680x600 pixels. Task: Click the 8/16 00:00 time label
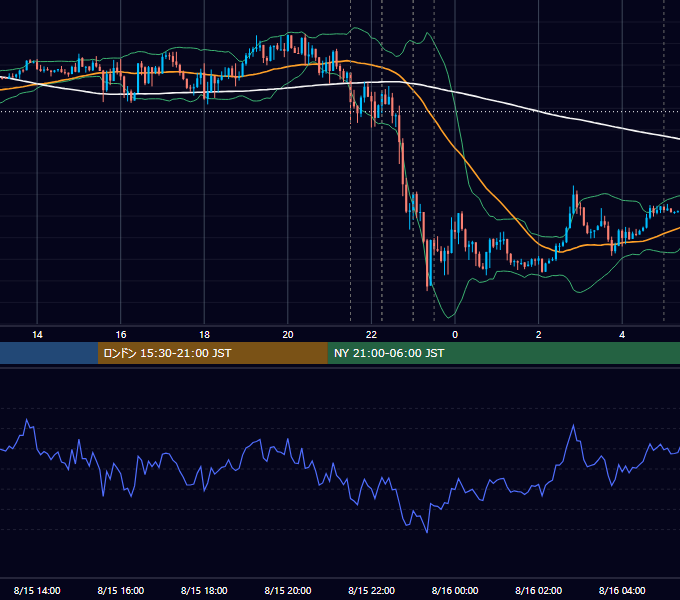455,590
